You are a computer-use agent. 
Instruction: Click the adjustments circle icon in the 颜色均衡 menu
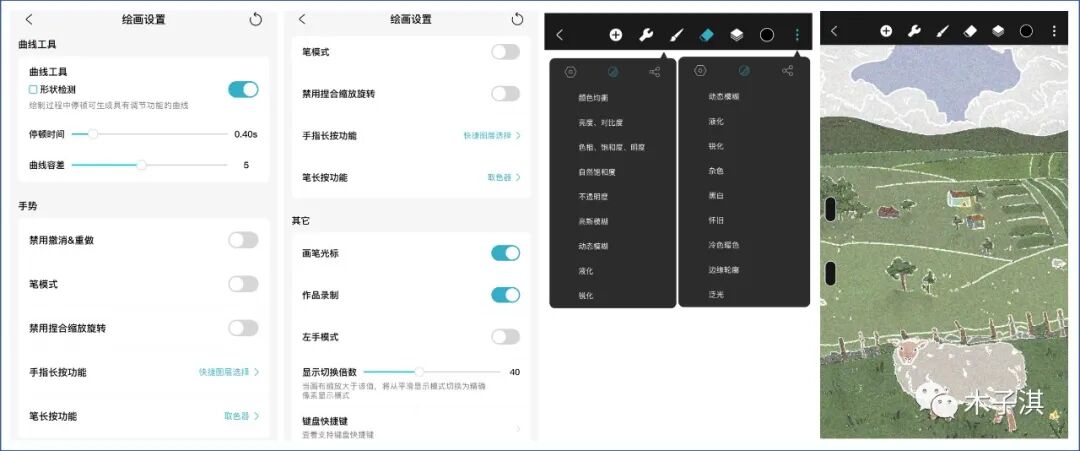(x=612, y=72)
